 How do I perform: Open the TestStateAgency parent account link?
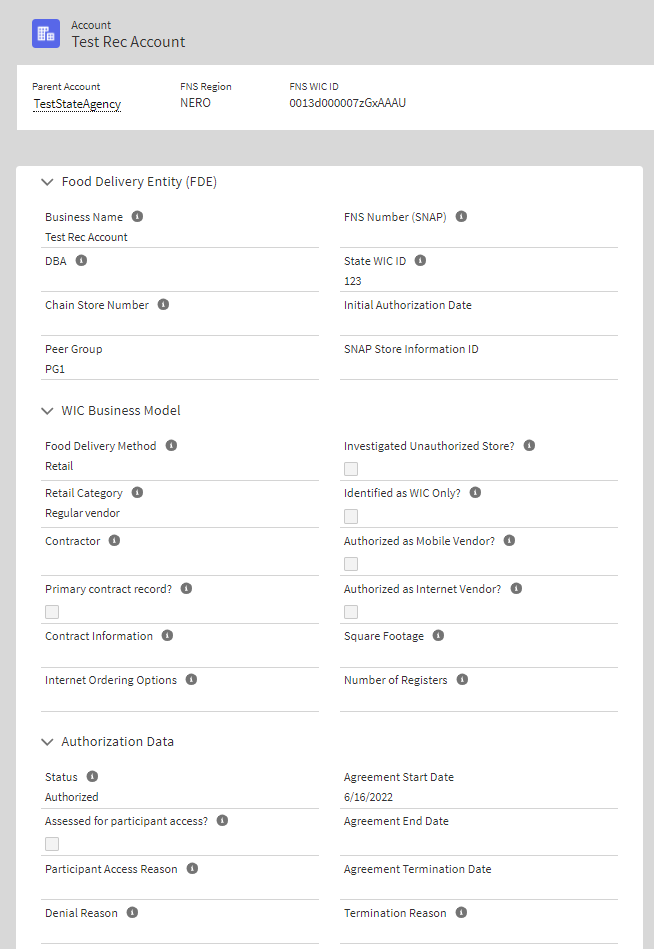tap(77, 103)
